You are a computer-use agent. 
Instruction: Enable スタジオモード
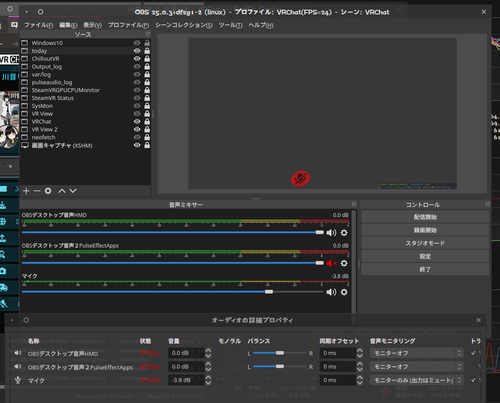(425, 243)
